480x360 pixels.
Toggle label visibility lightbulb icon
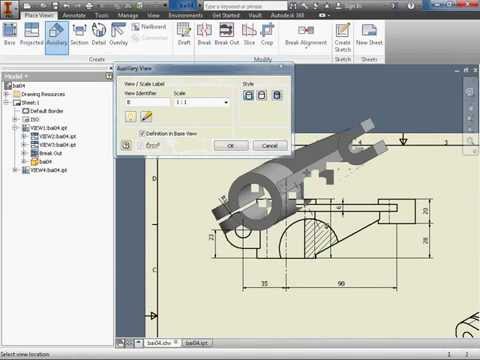click(x=131, y=116)
